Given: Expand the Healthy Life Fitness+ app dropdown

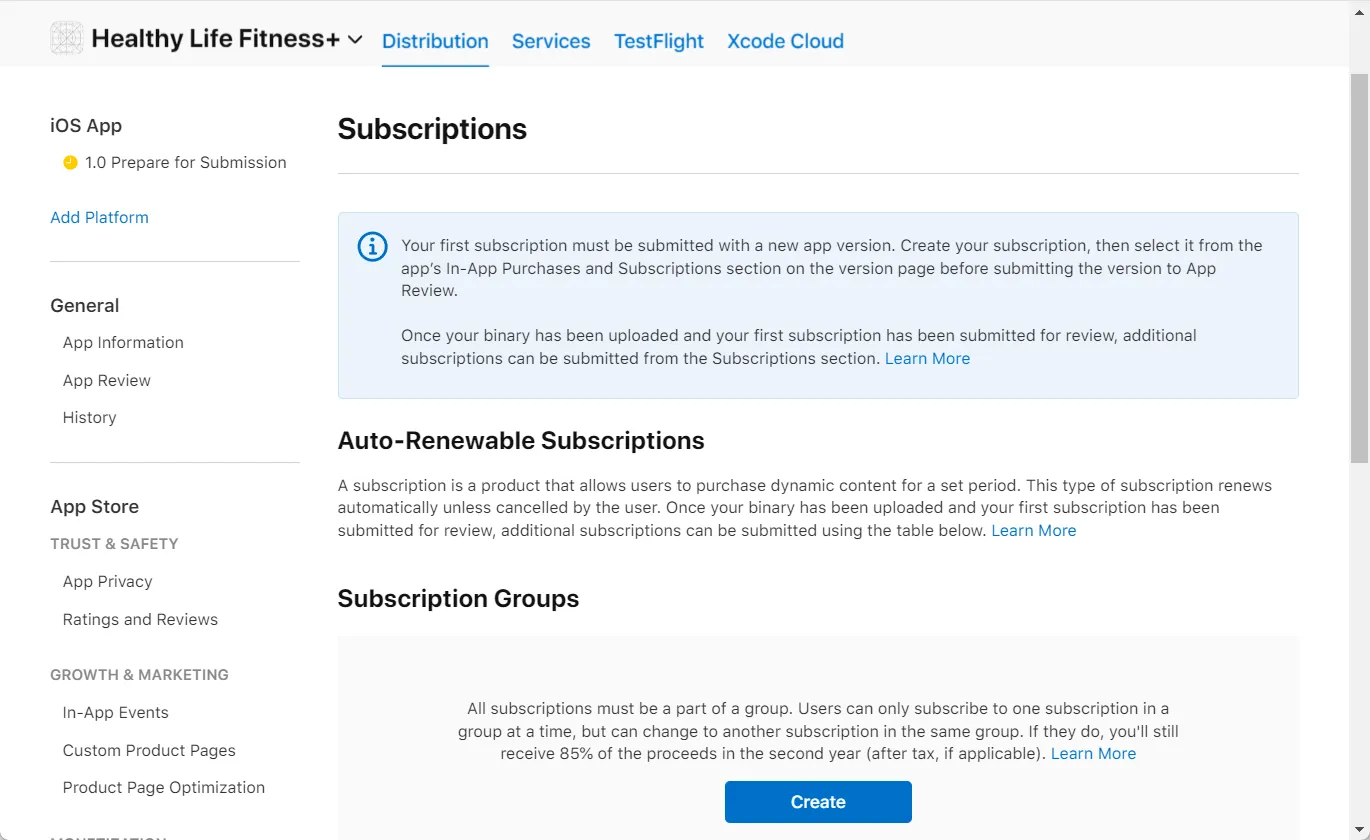Looking at the screenshot, I should point(355,40).
